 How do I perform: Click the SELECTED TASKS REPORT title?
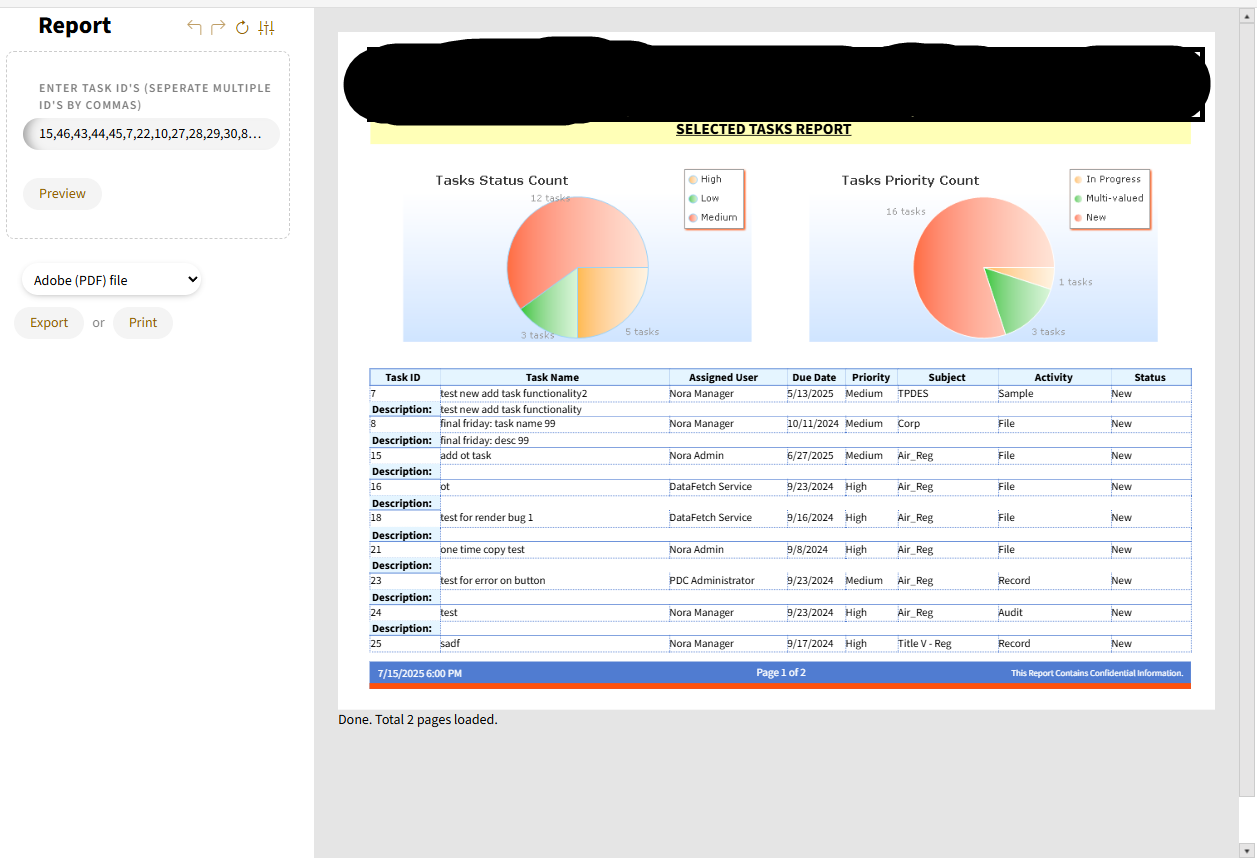(x=763, y=129)
